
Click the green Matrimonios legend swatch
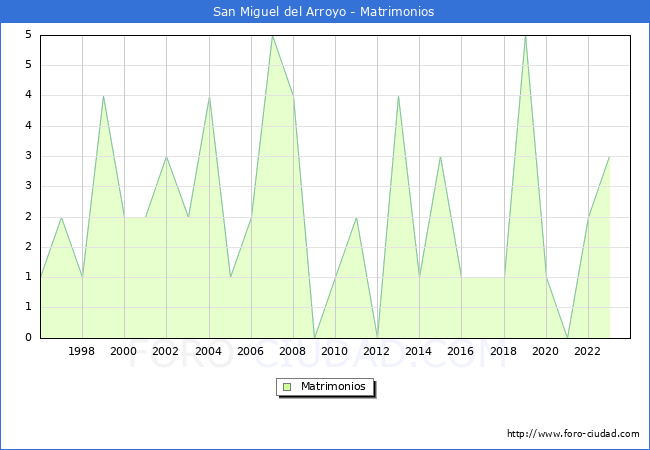(286, 386)
